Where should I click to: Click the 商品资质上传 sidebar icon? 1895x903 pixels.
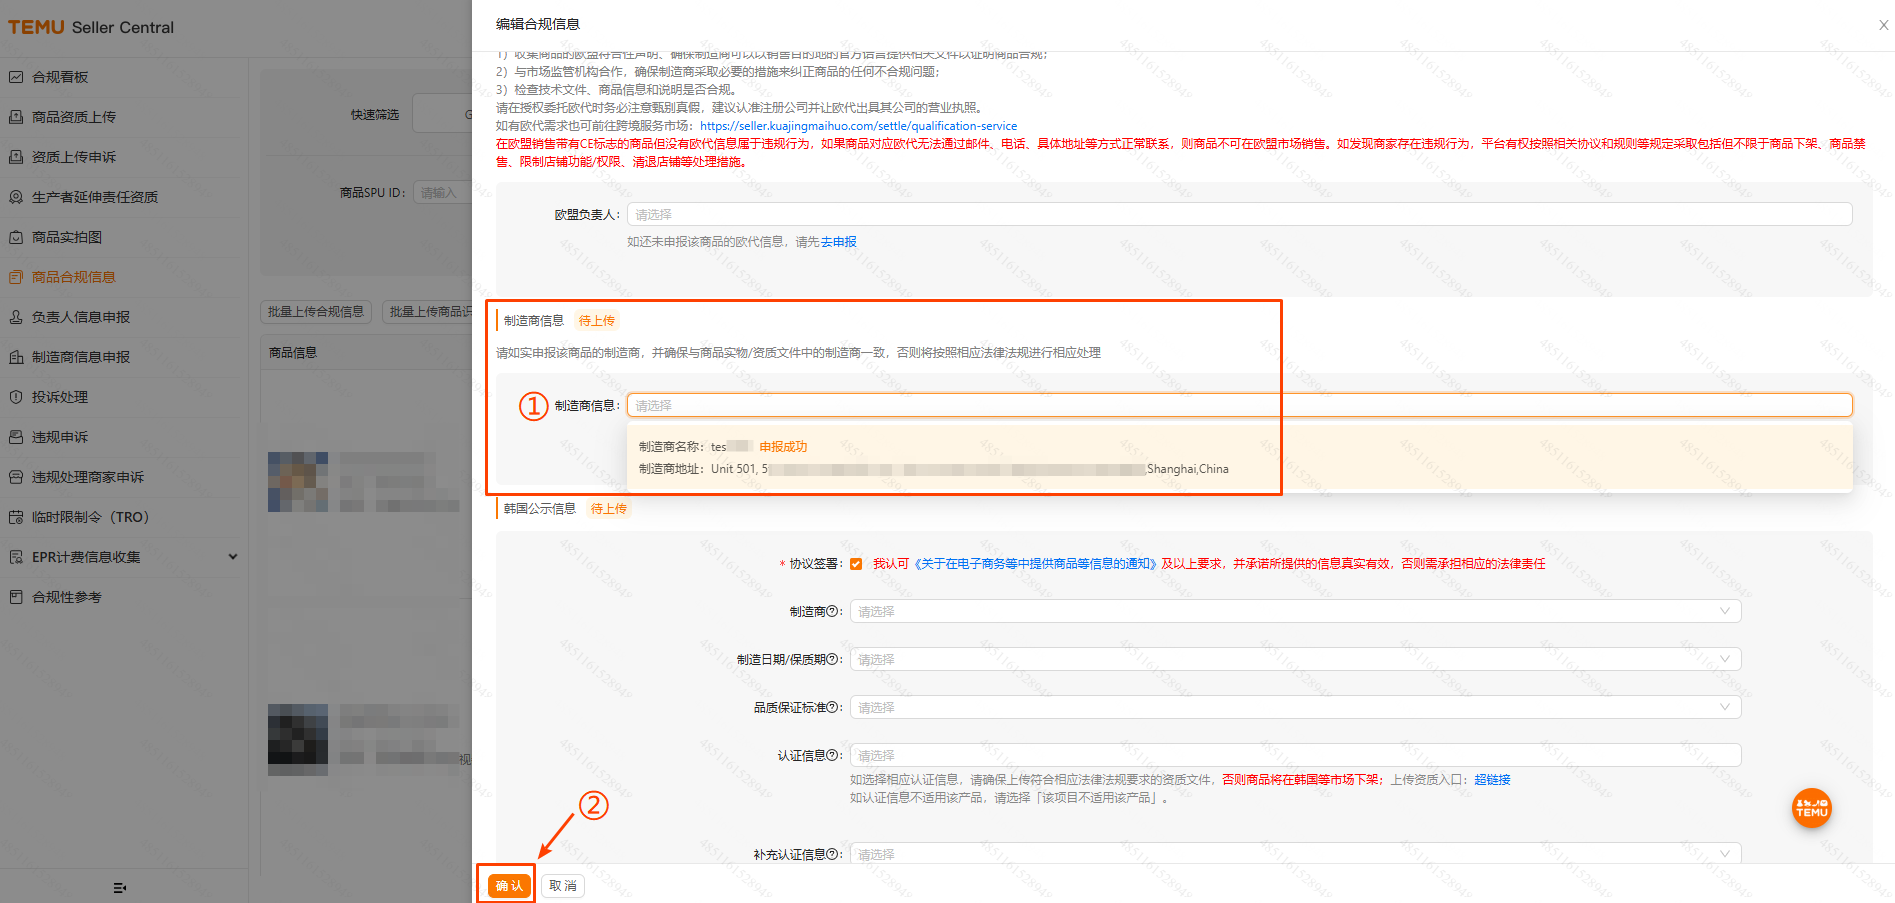[16, 117]
